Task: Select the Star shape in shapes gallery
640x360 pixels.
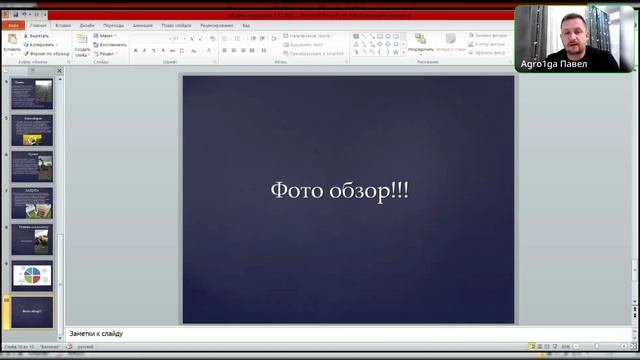Action: click(396, 52)
